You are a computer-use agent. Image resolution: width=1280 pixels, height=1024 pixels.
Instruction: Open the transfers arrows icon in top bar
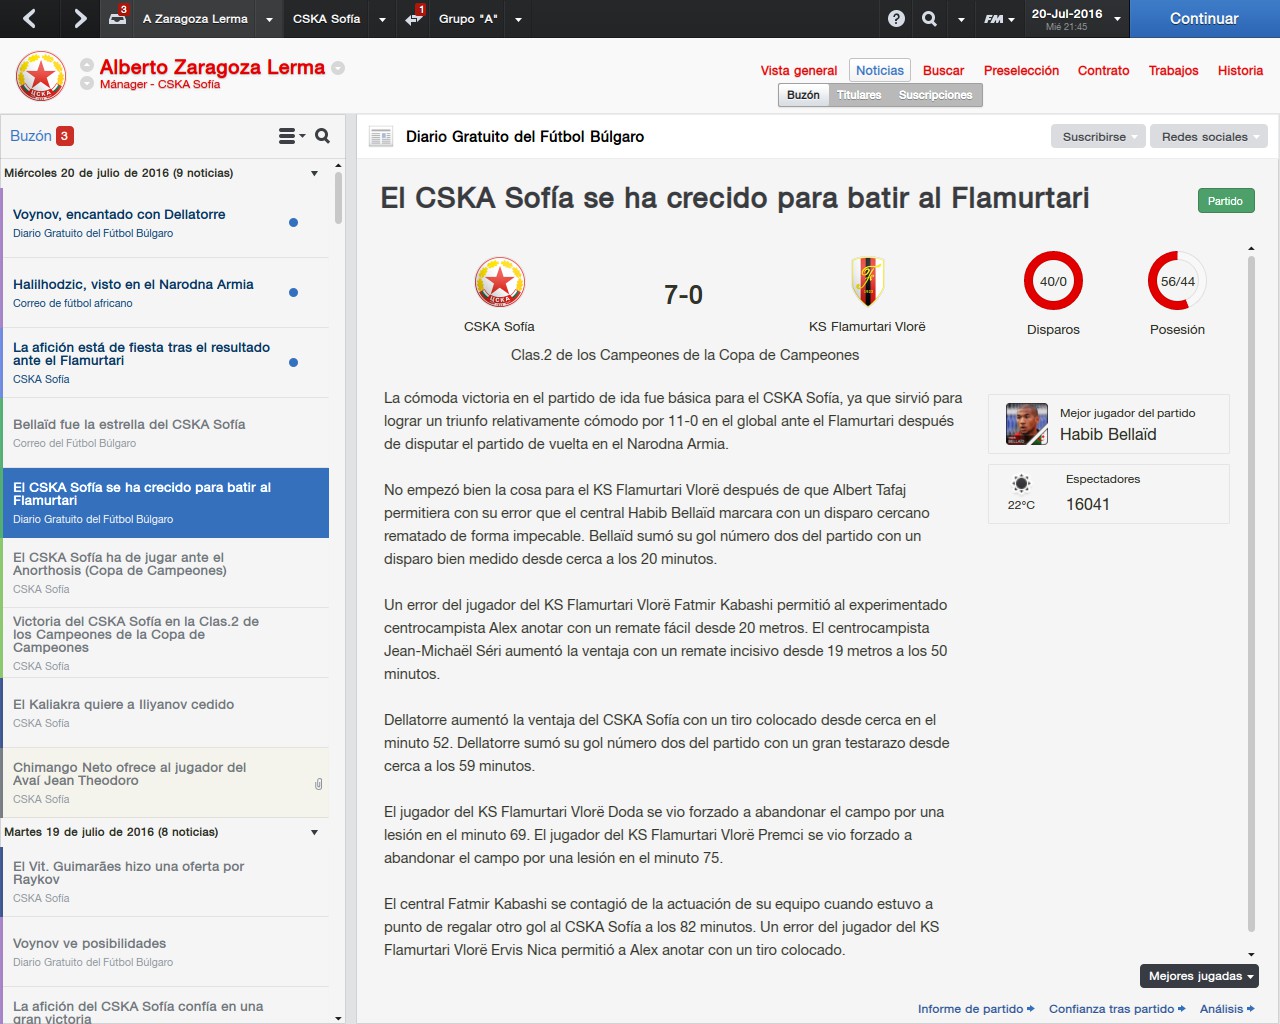pos(414,17)
